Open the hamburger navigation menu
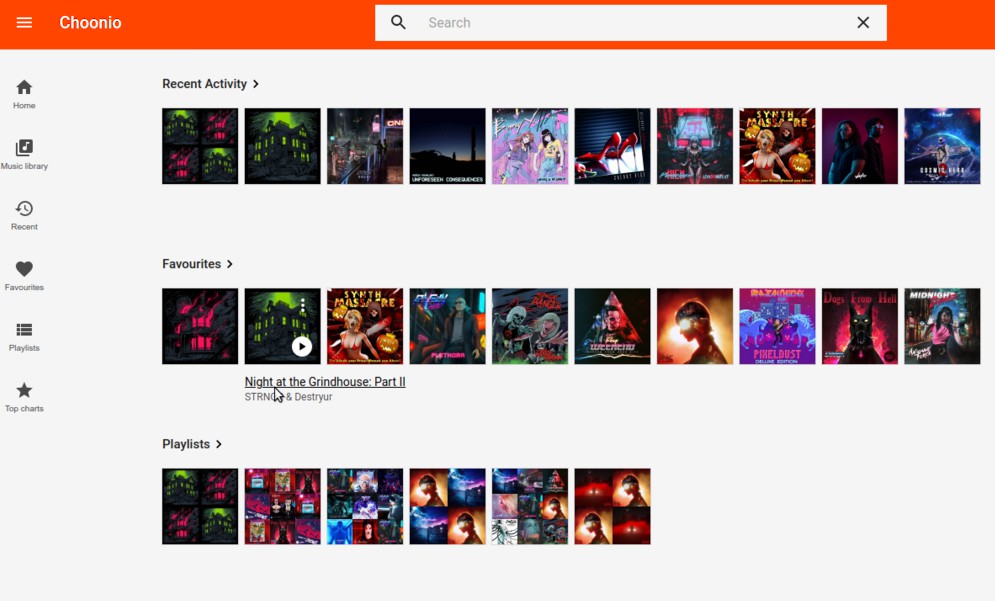The image size is (995, 601). (24, 23)
